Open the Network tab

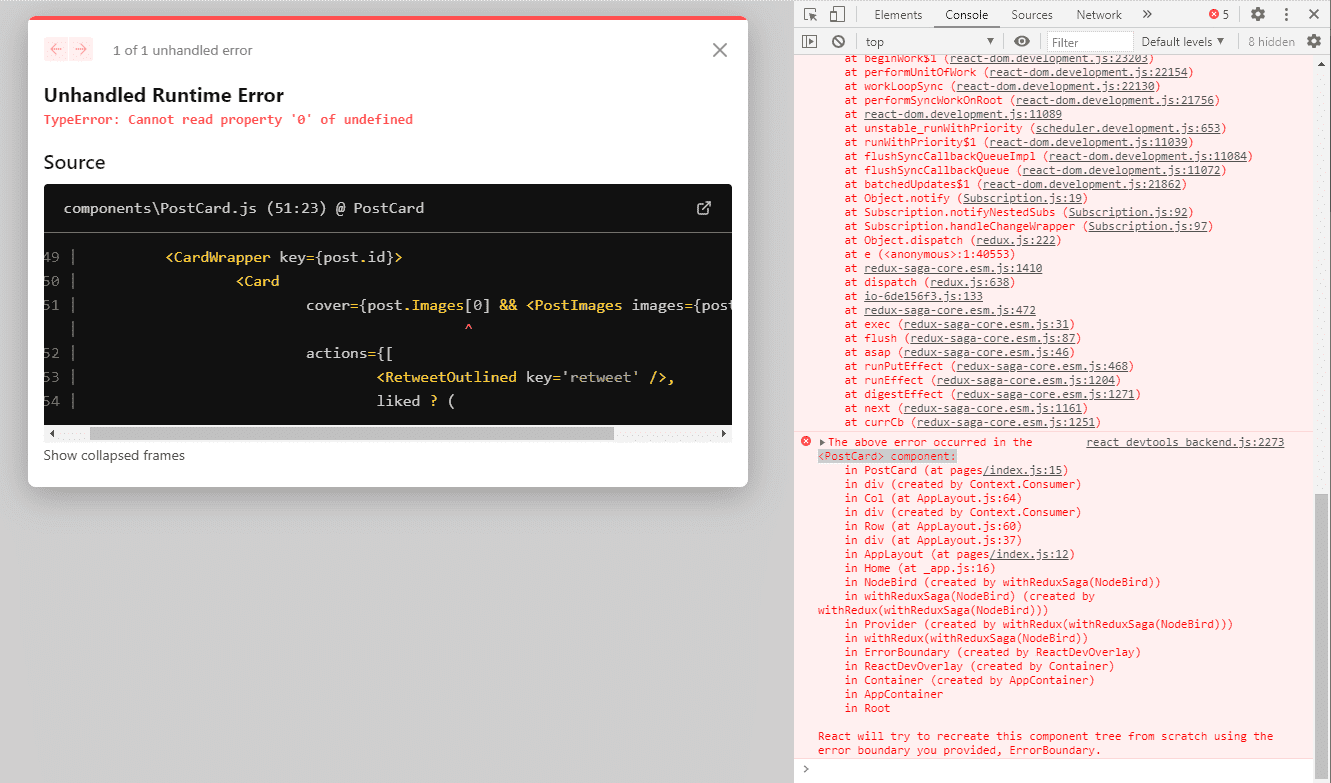[1099, 15]
